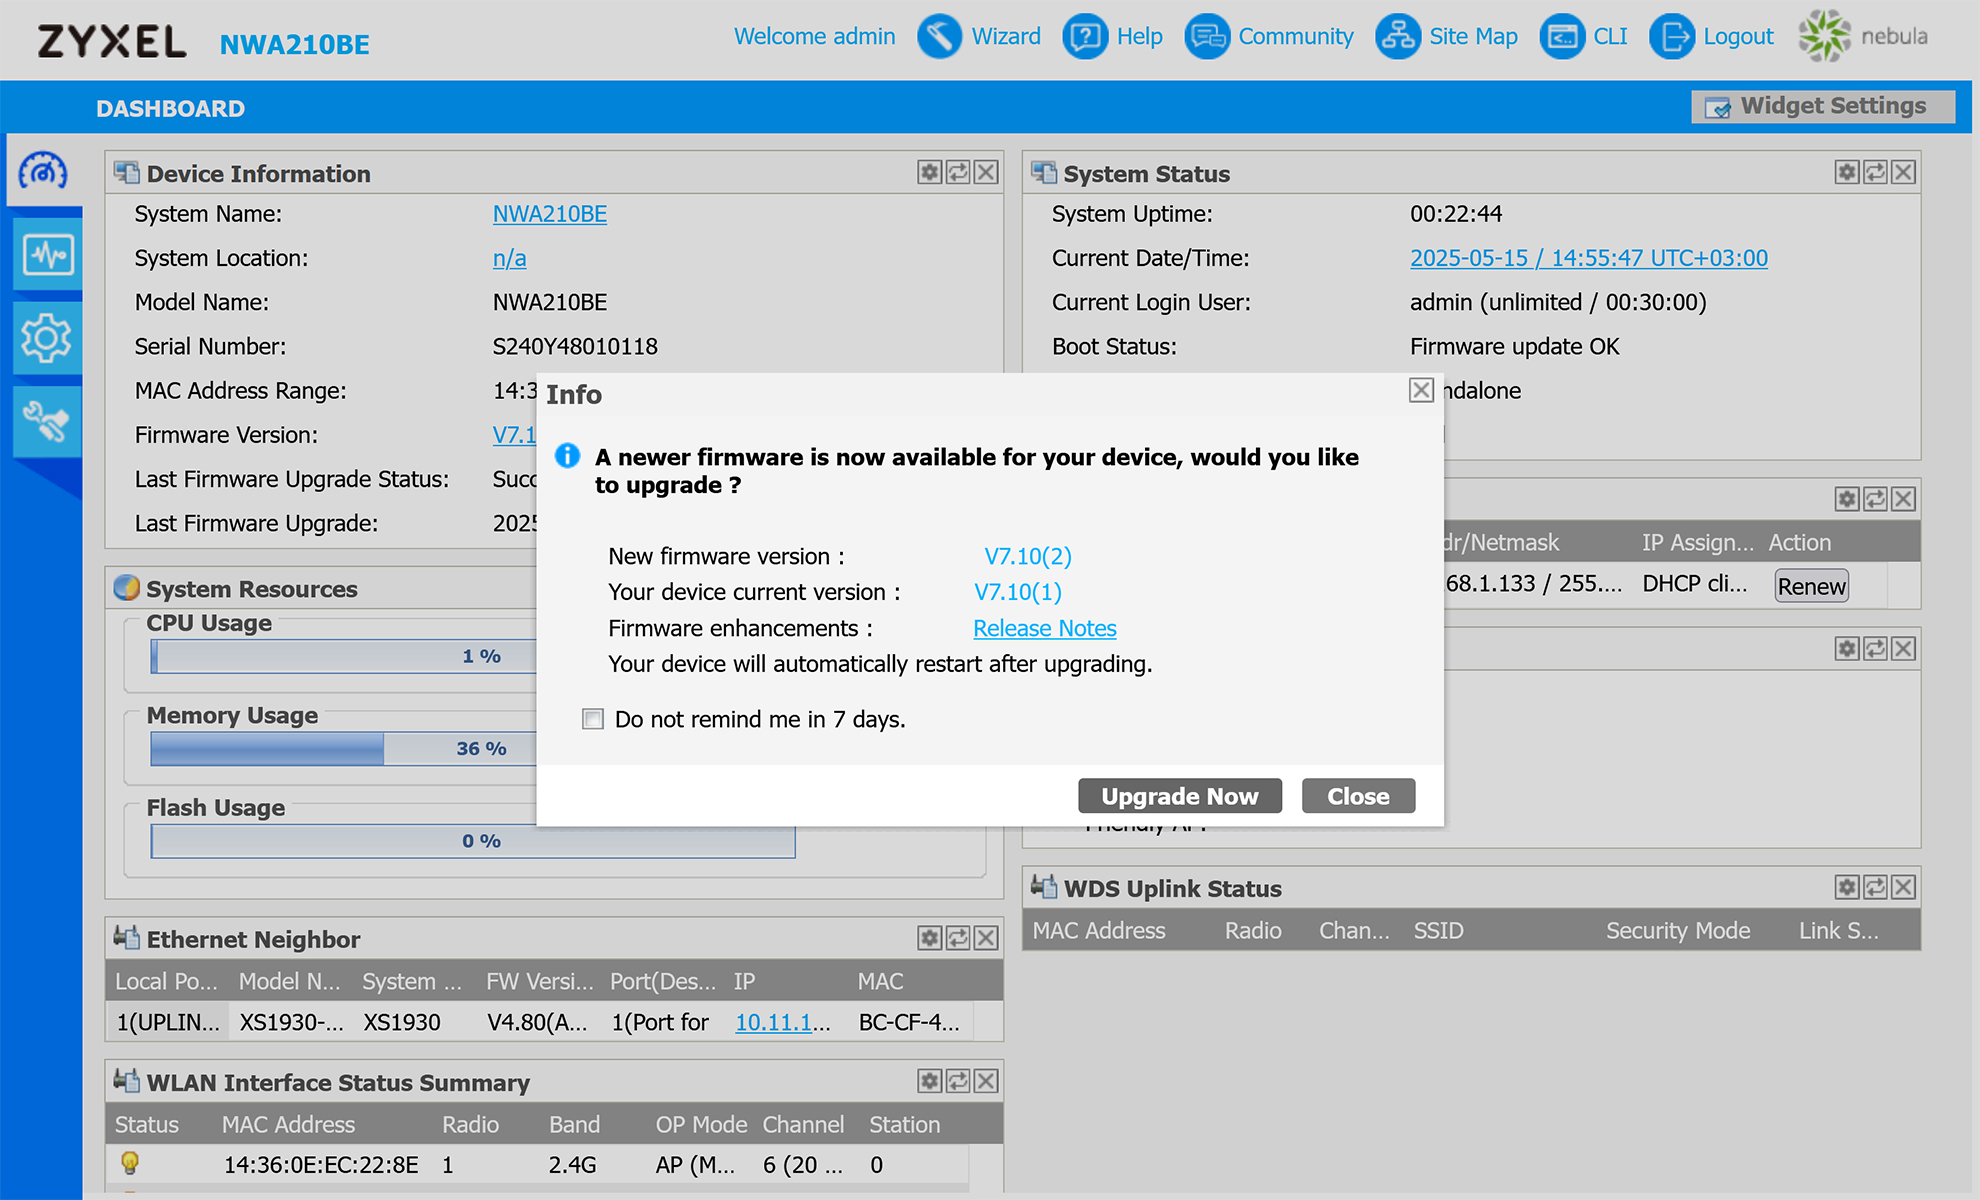Click the NWA210BE system name link
The width and height of the screenshot is (1980, 1200).
coord(549,214)
